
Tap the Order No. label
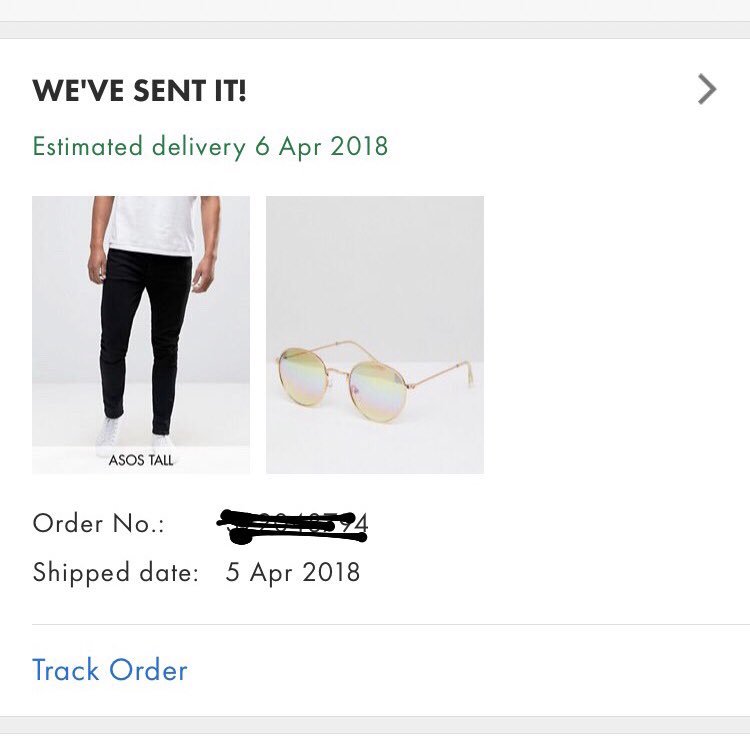pyautogui.click(x=98, y=523)
